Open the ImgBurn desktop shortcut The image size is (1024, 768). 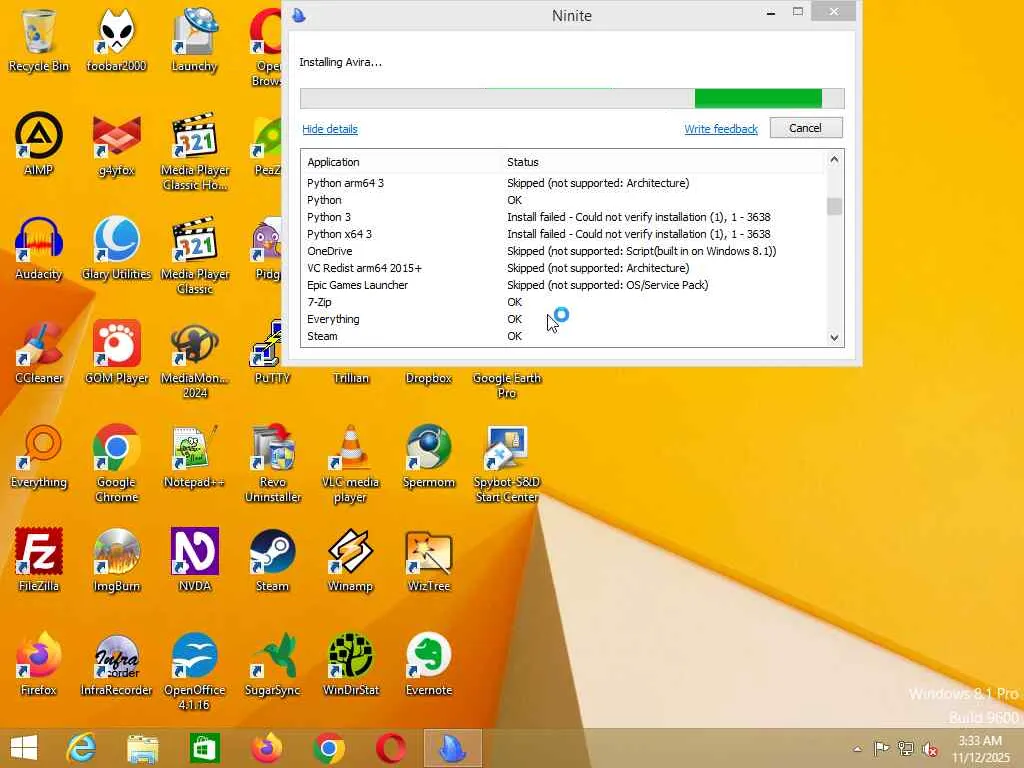[x=116, y=560]
